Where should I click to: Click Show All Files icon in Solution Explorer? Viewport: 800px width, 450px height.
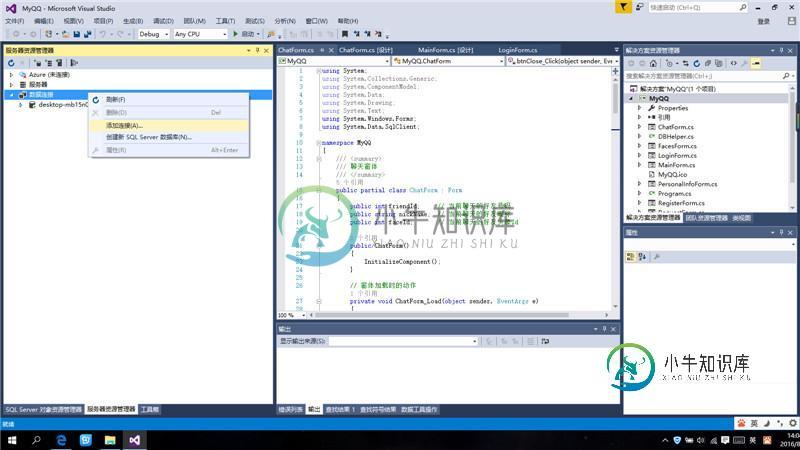(x=718, y=63)
